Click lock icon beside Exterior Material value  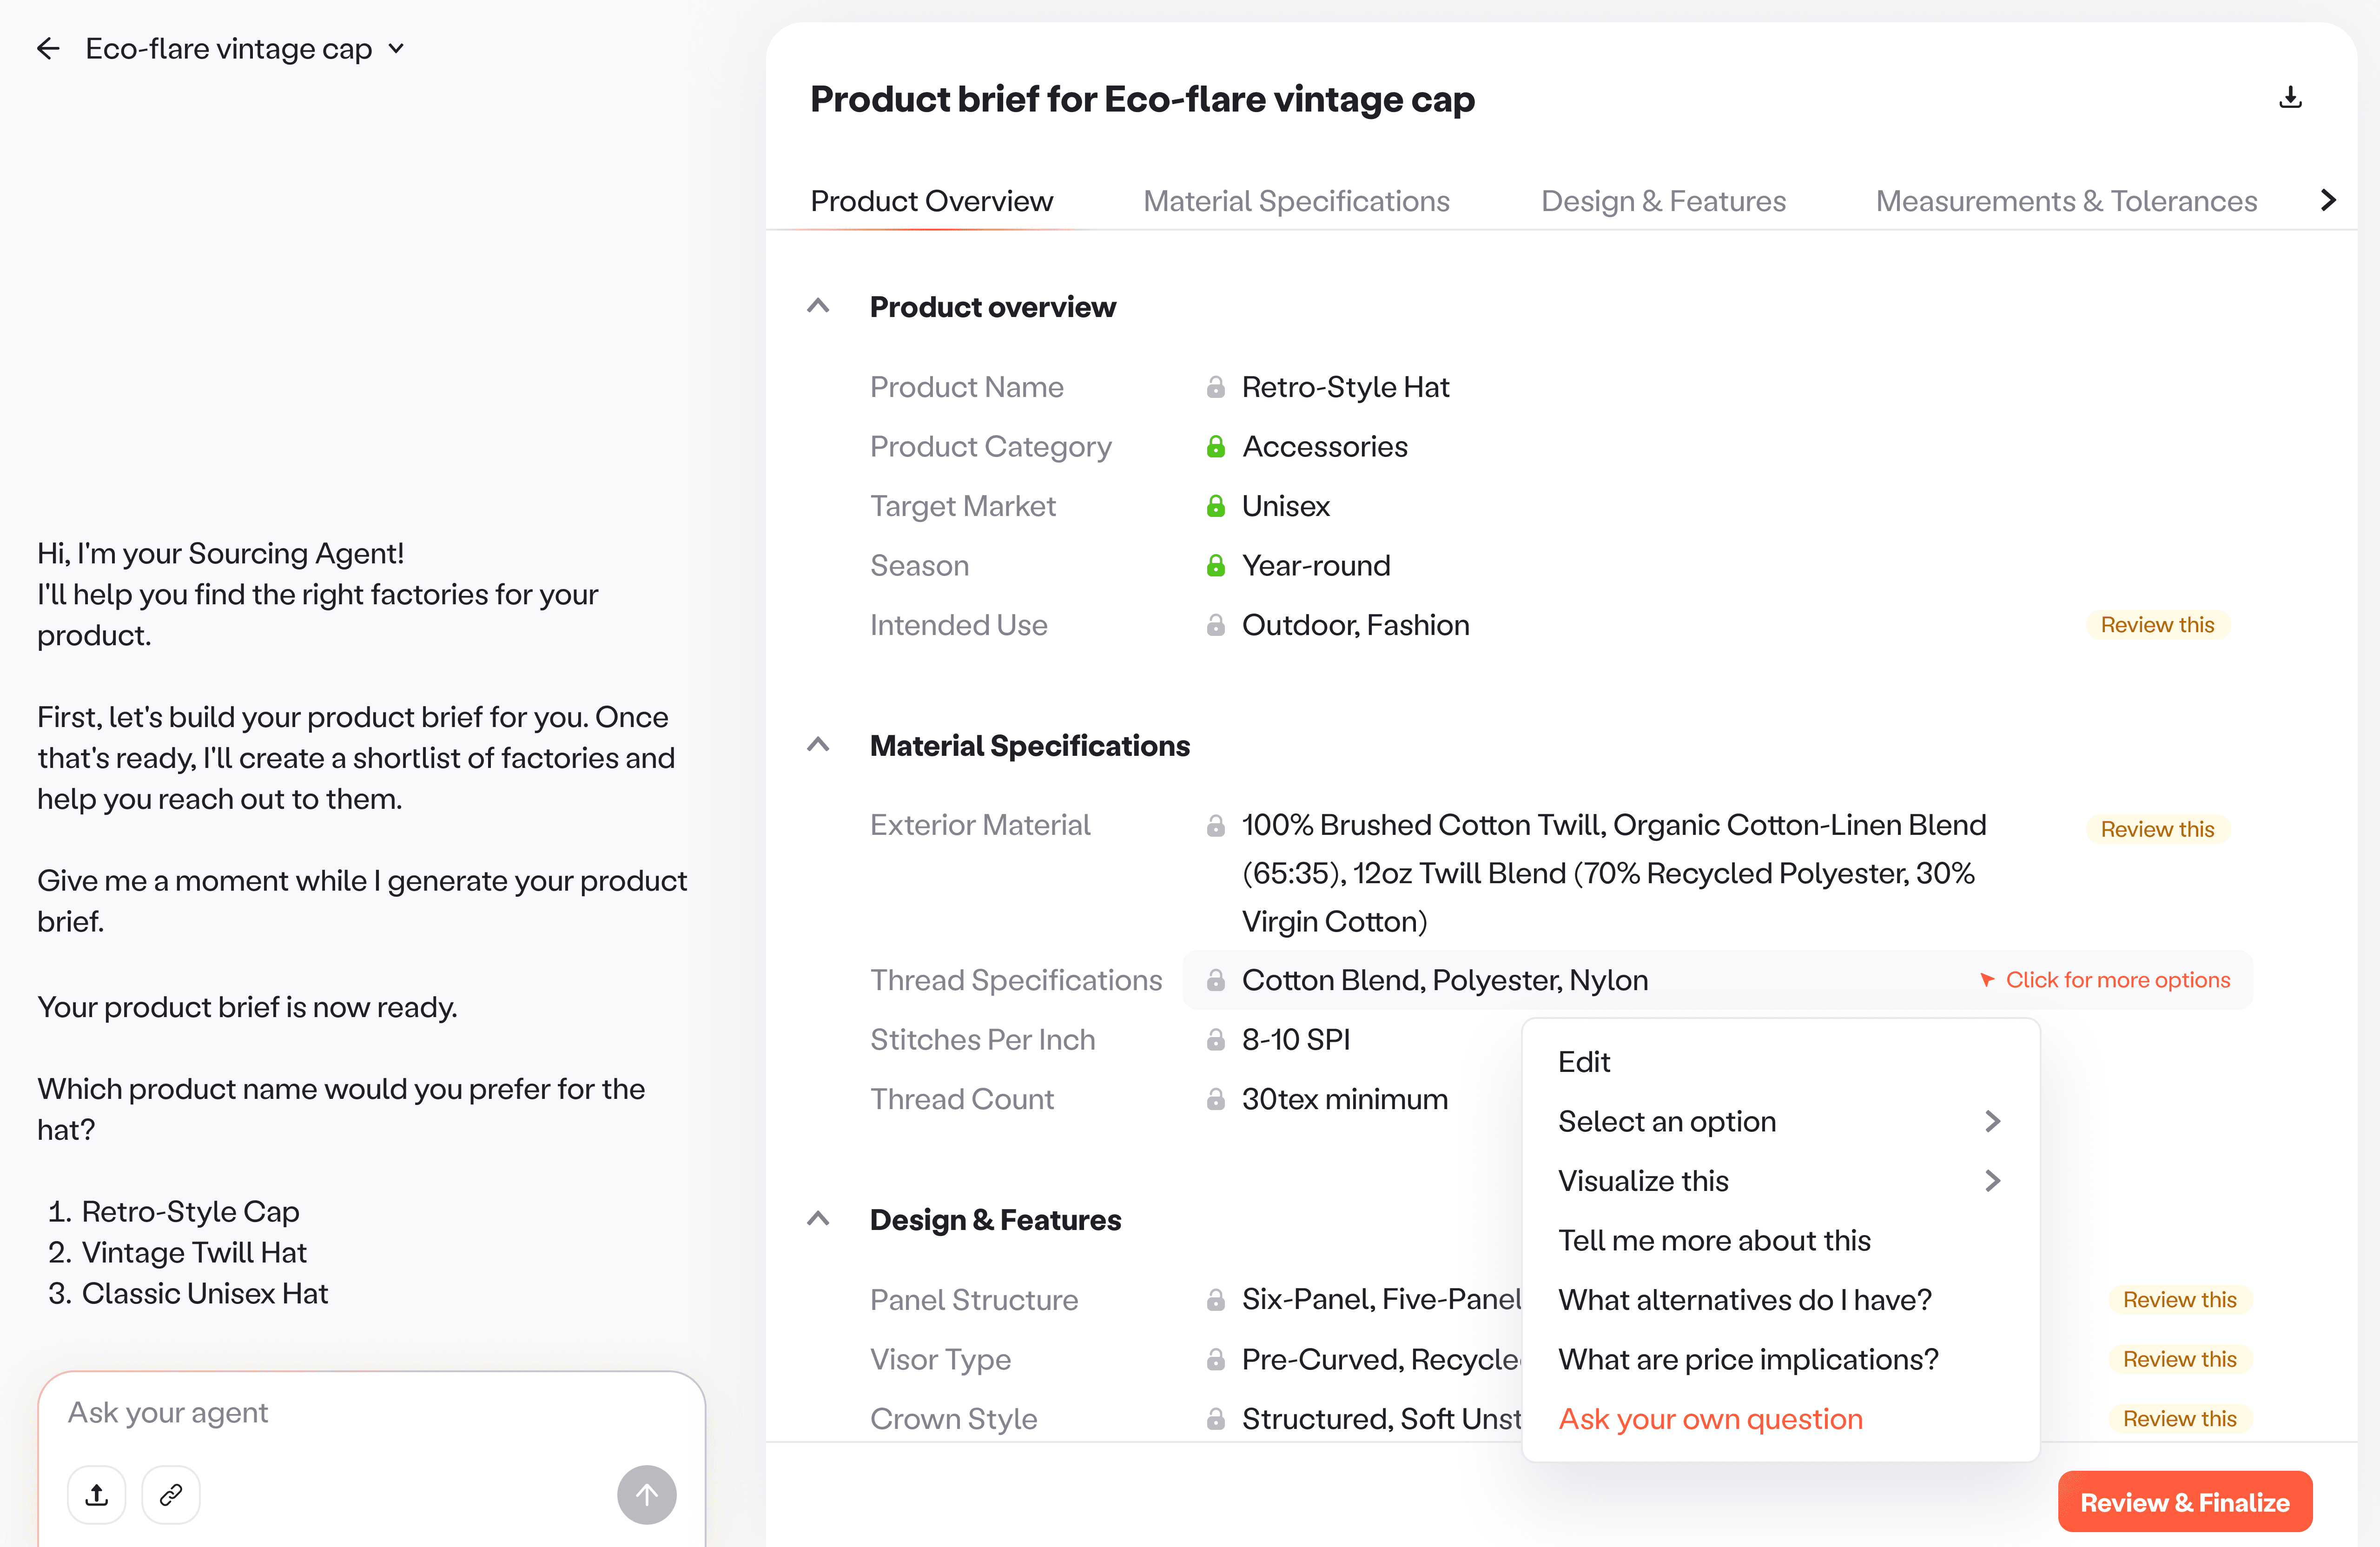coord(1215,825)
